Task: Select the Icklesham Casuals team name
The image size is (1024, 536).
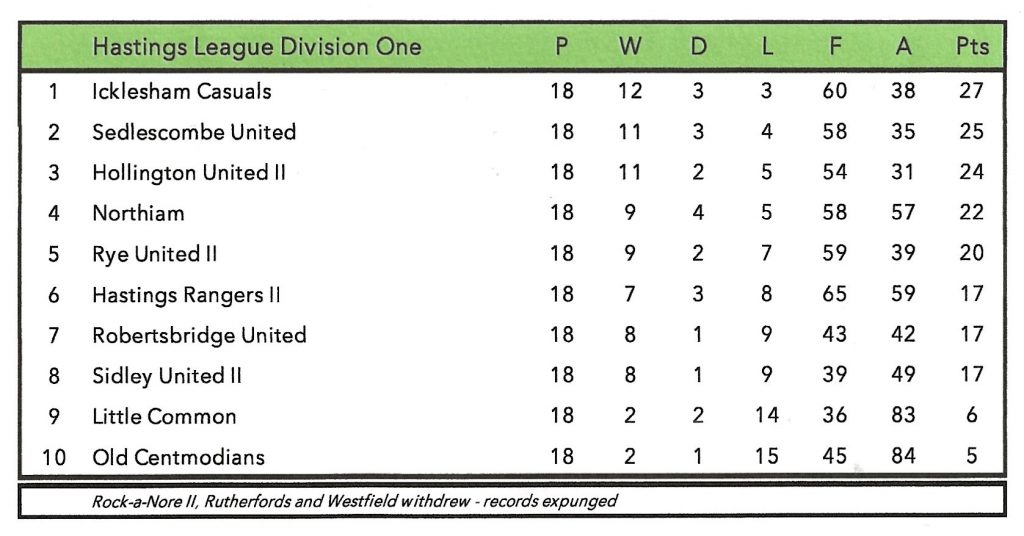Action: pos(181,91)
